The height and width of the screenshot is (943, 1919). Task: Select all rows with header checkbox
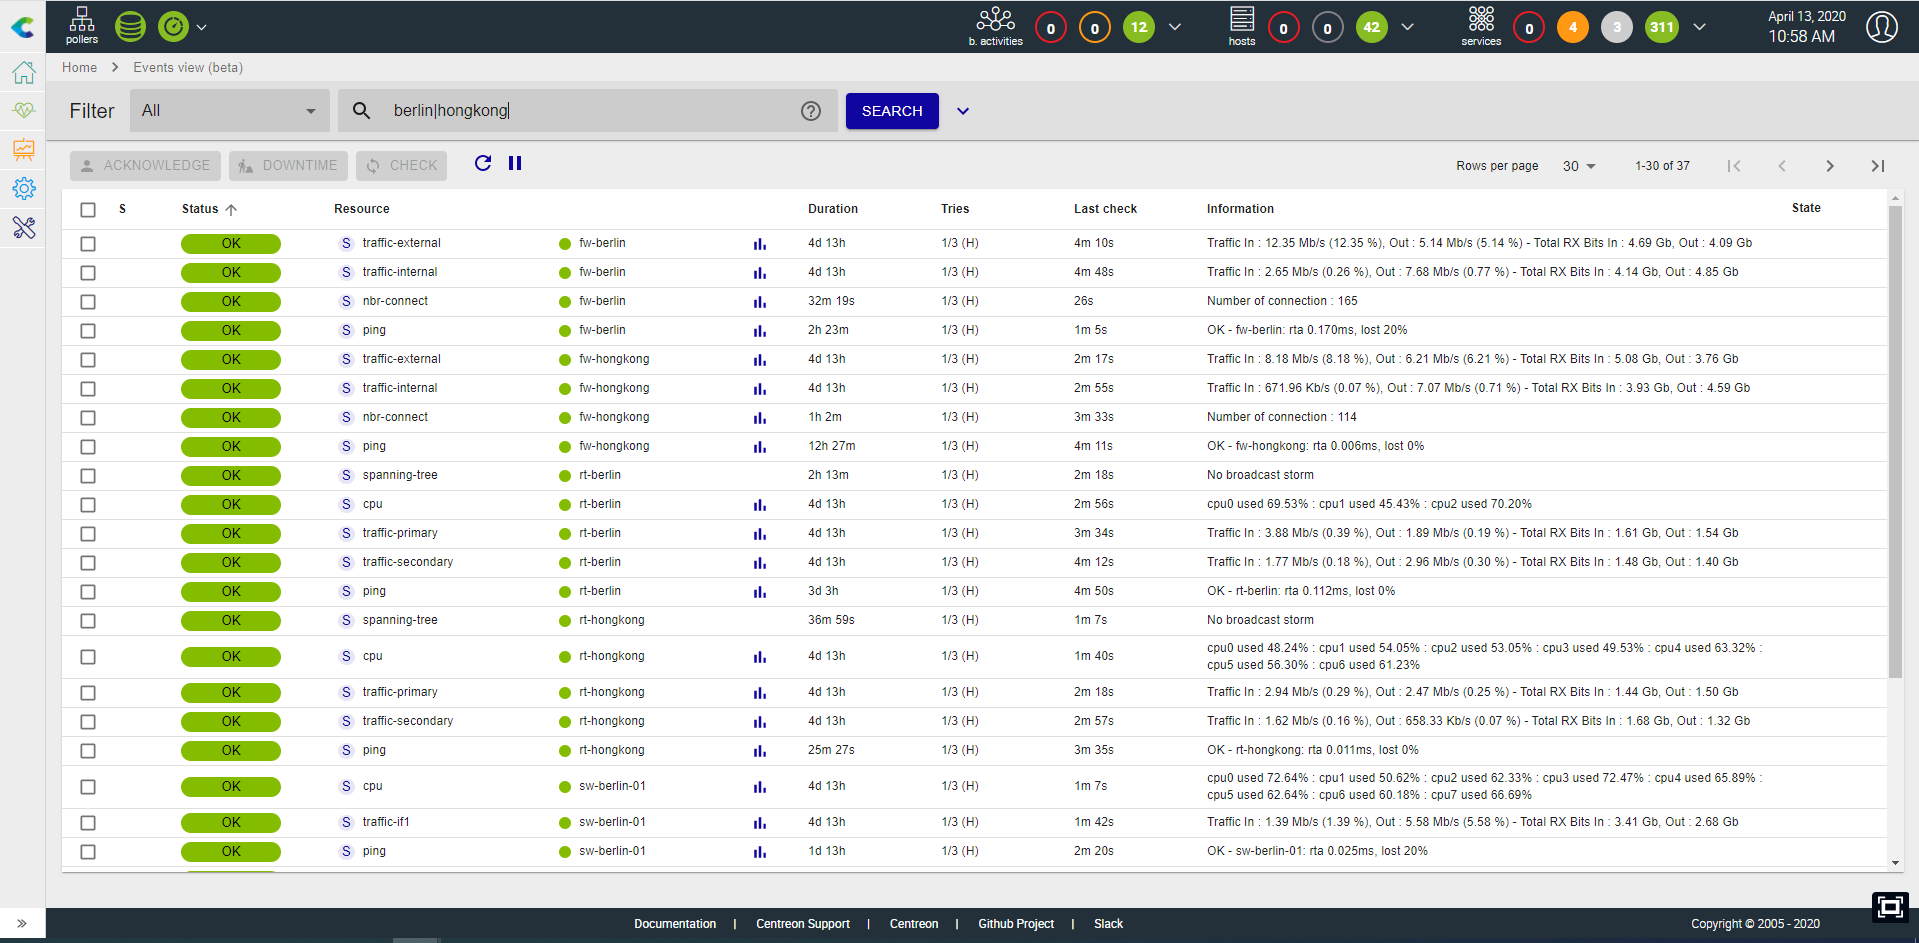coord(88,210)
